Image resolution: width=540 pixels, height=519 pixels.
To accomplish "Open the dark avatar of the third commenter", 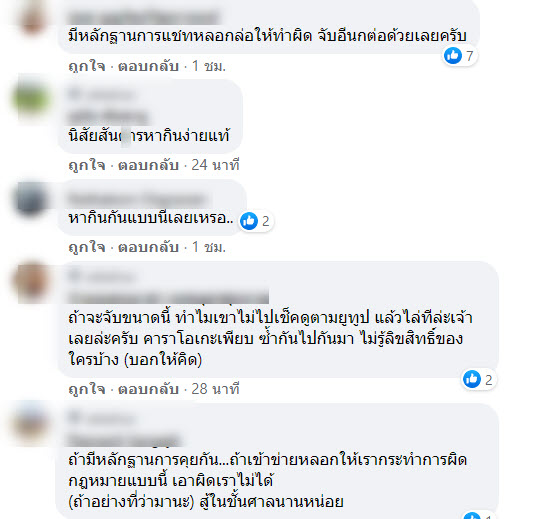I will pos(31,199).
